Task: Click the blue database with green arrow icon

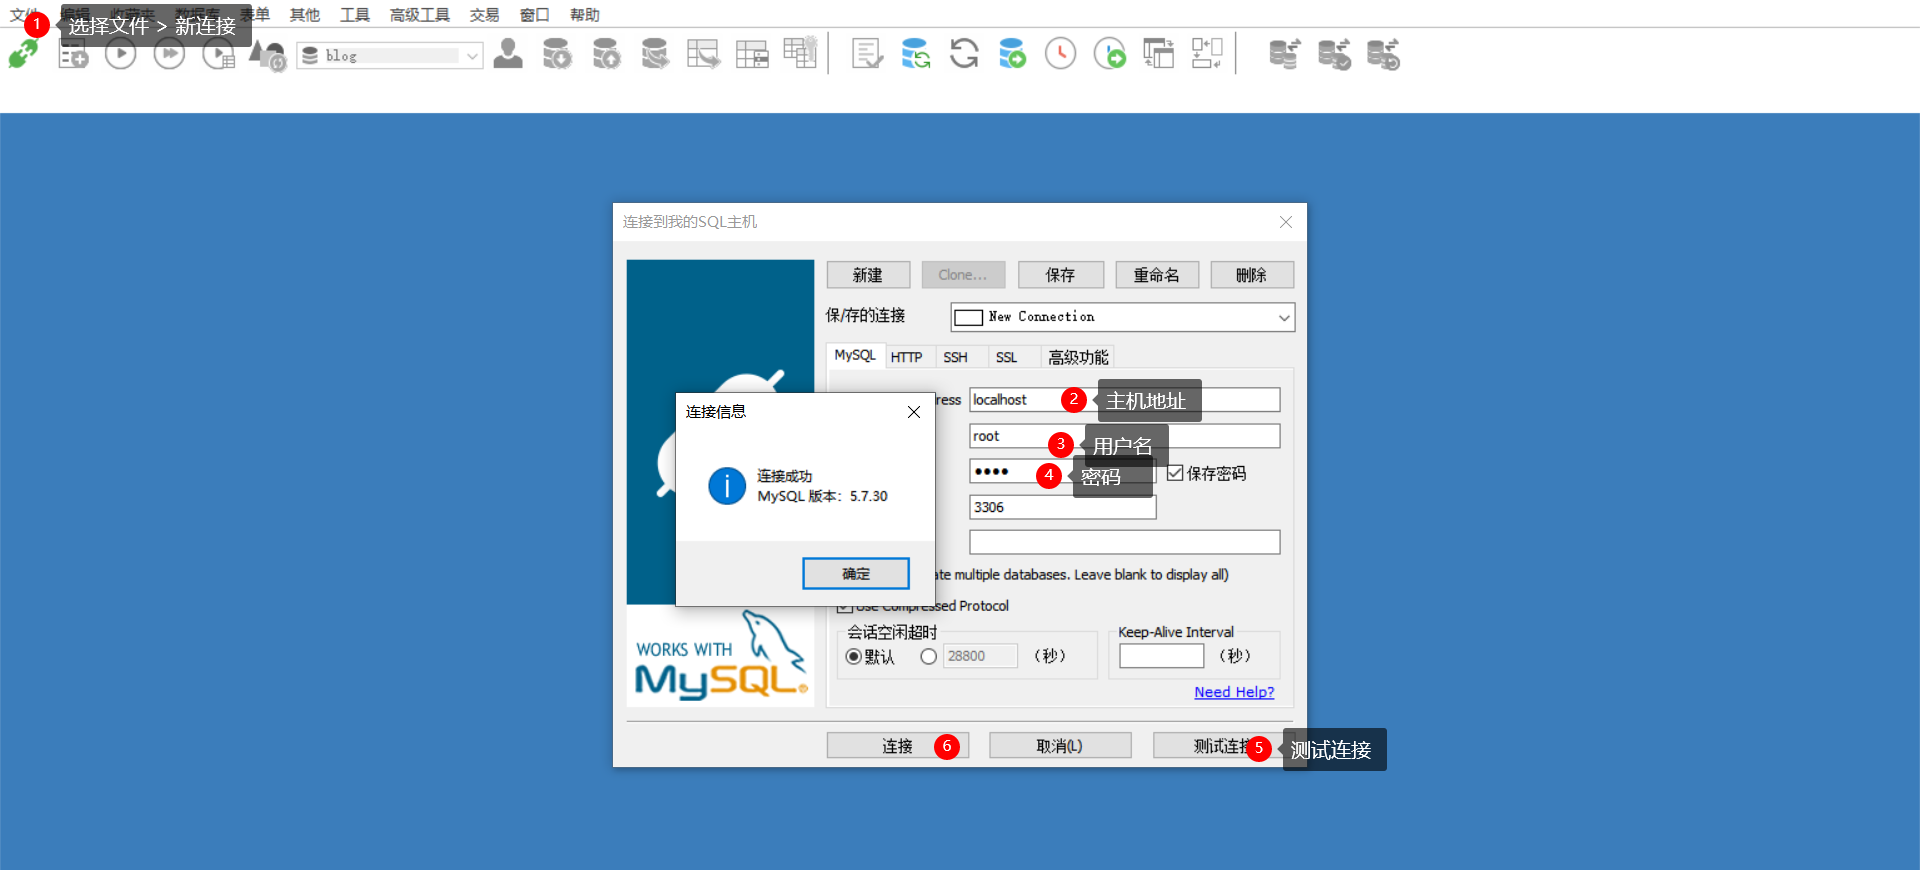Action: (x=1012, y=53)
